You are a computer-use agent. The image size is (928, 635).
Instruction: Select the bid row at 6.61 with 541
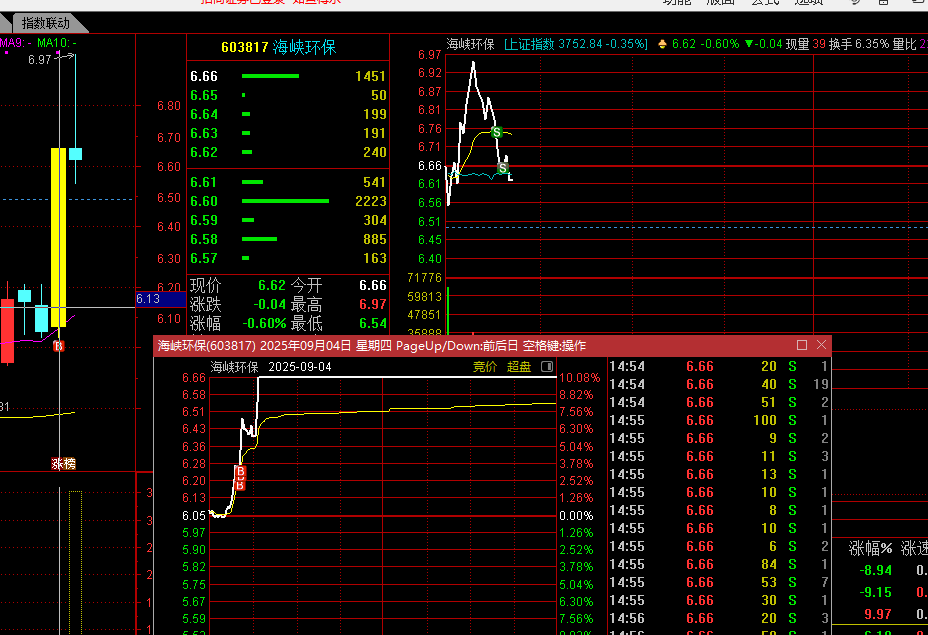click(x=288, y=182)
